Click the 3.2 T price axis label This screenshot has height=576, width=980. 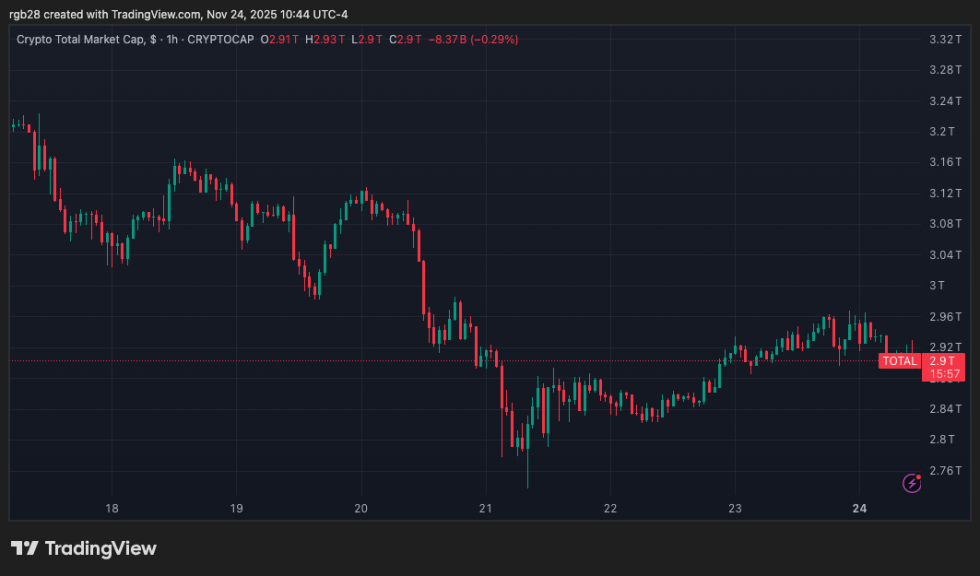(942, 131)
